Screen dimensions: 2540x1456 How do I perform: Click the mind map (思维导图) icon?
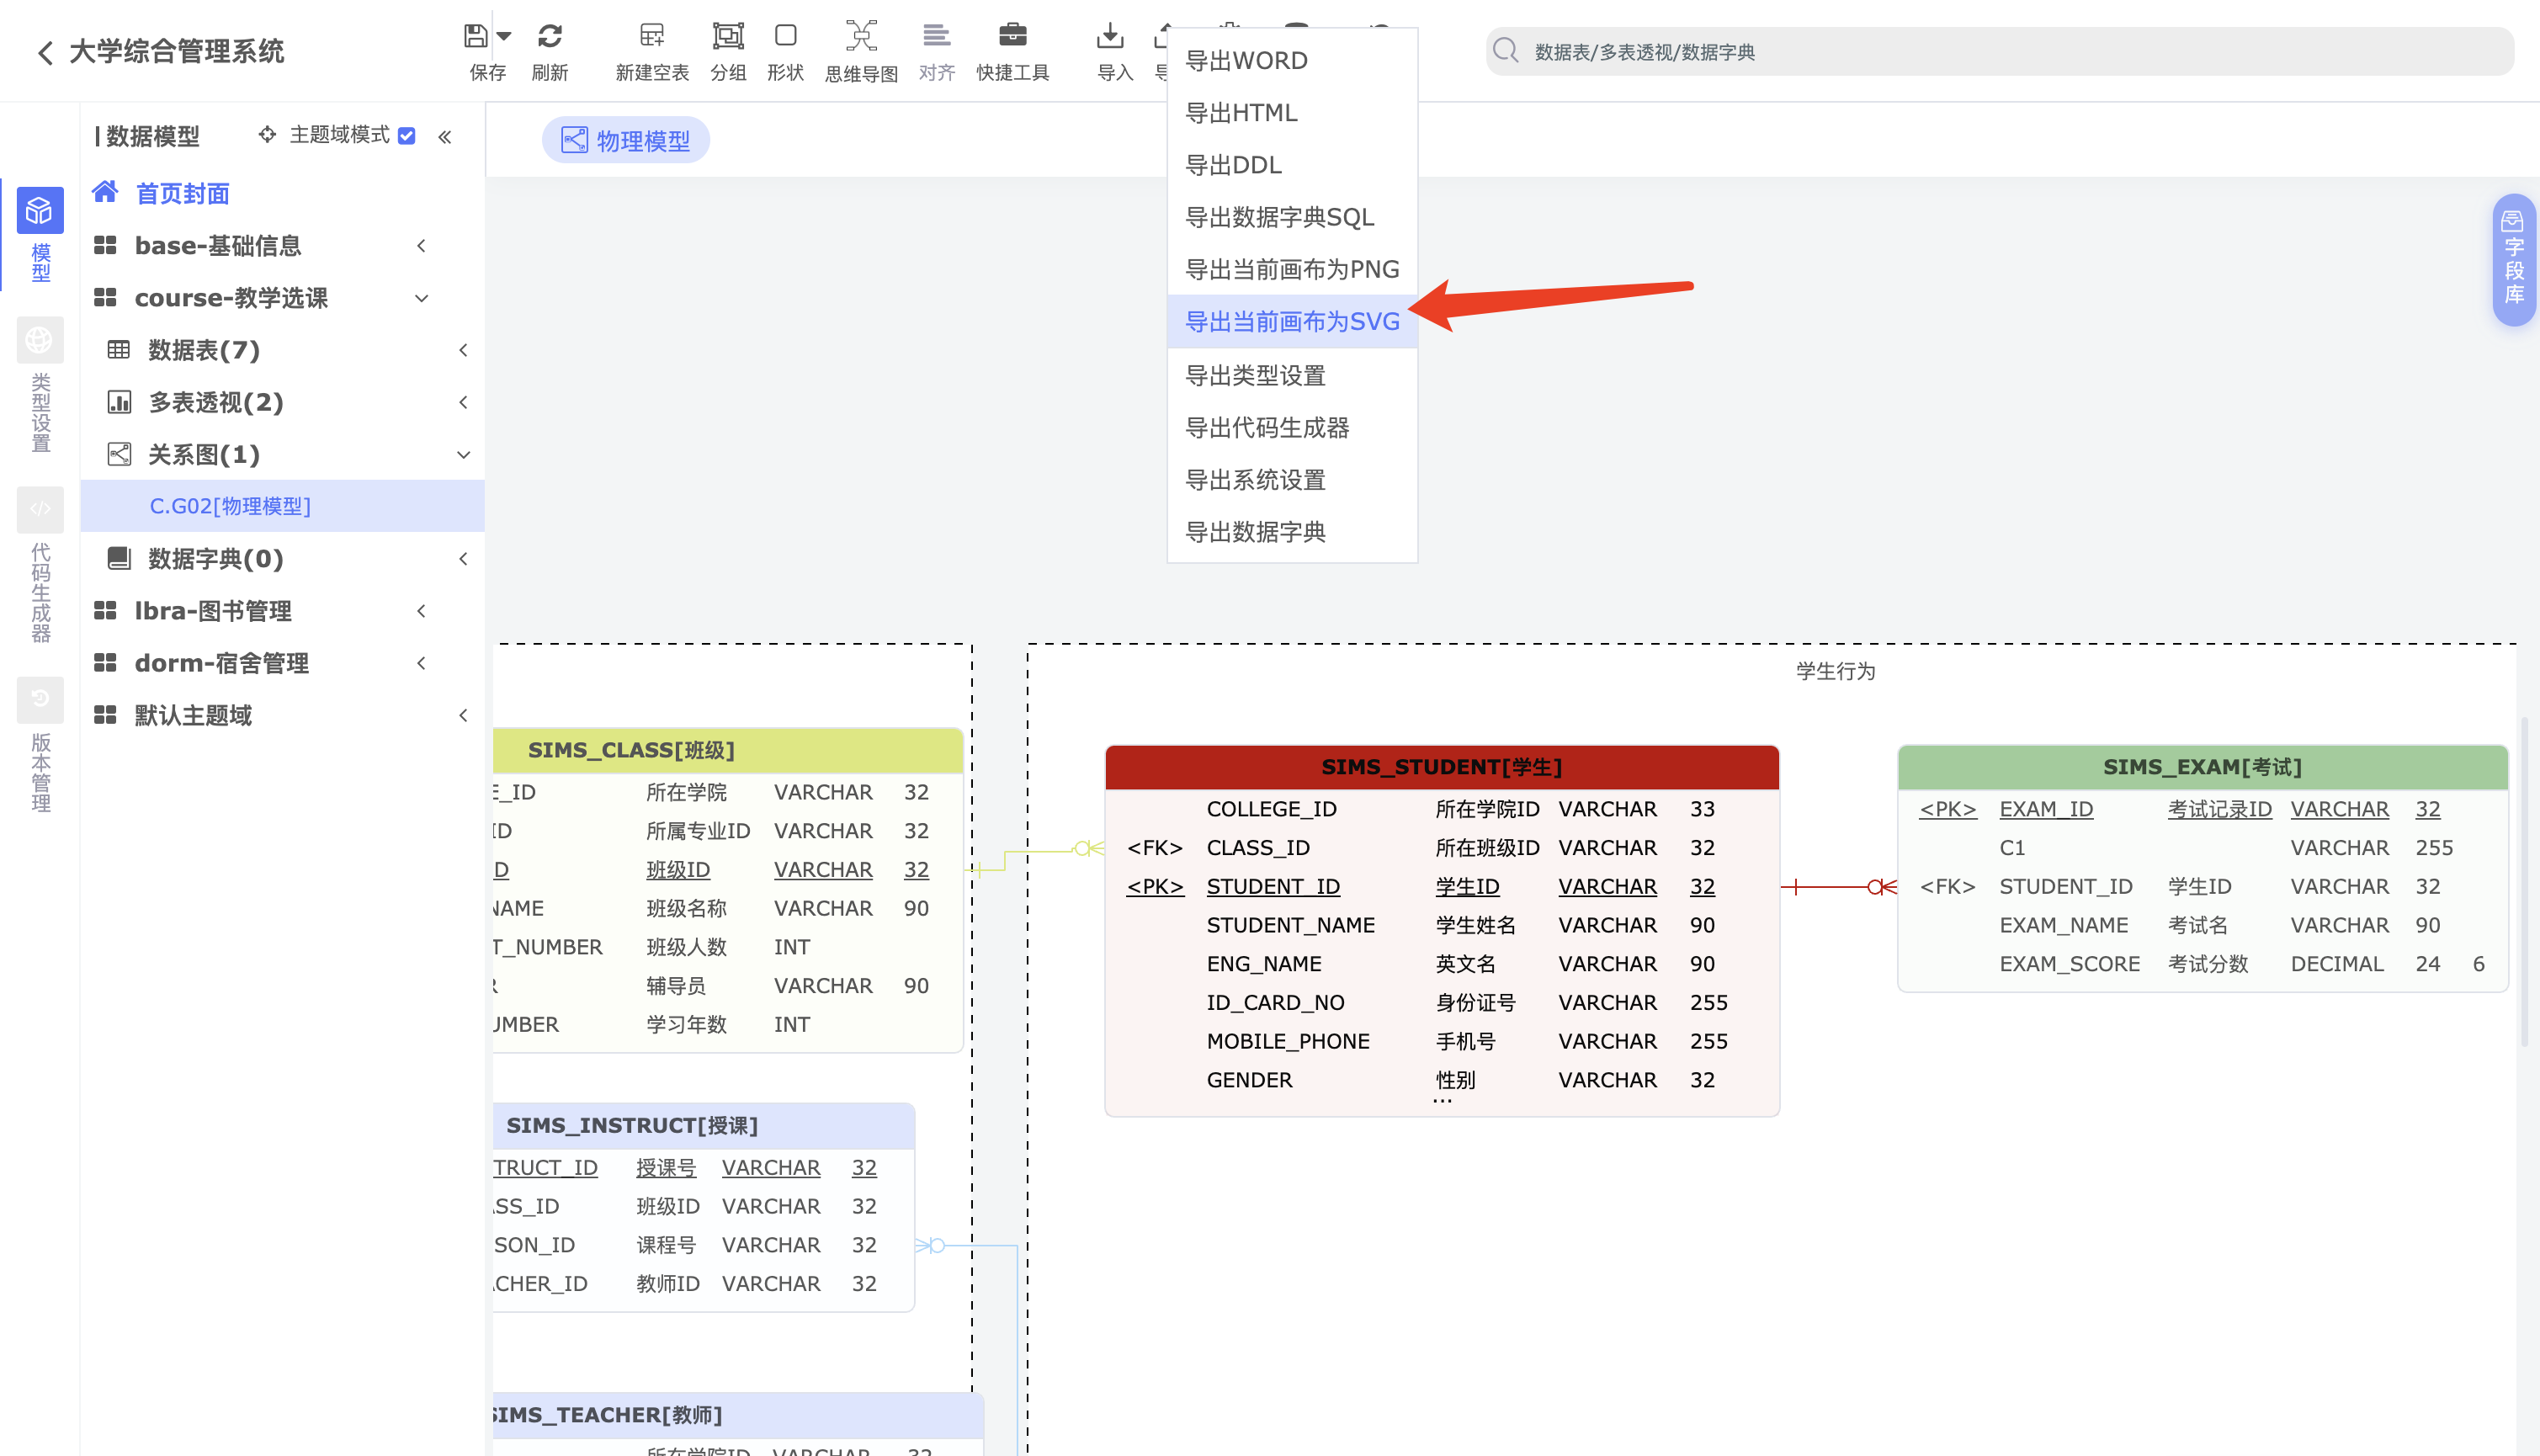pos(861,36)
